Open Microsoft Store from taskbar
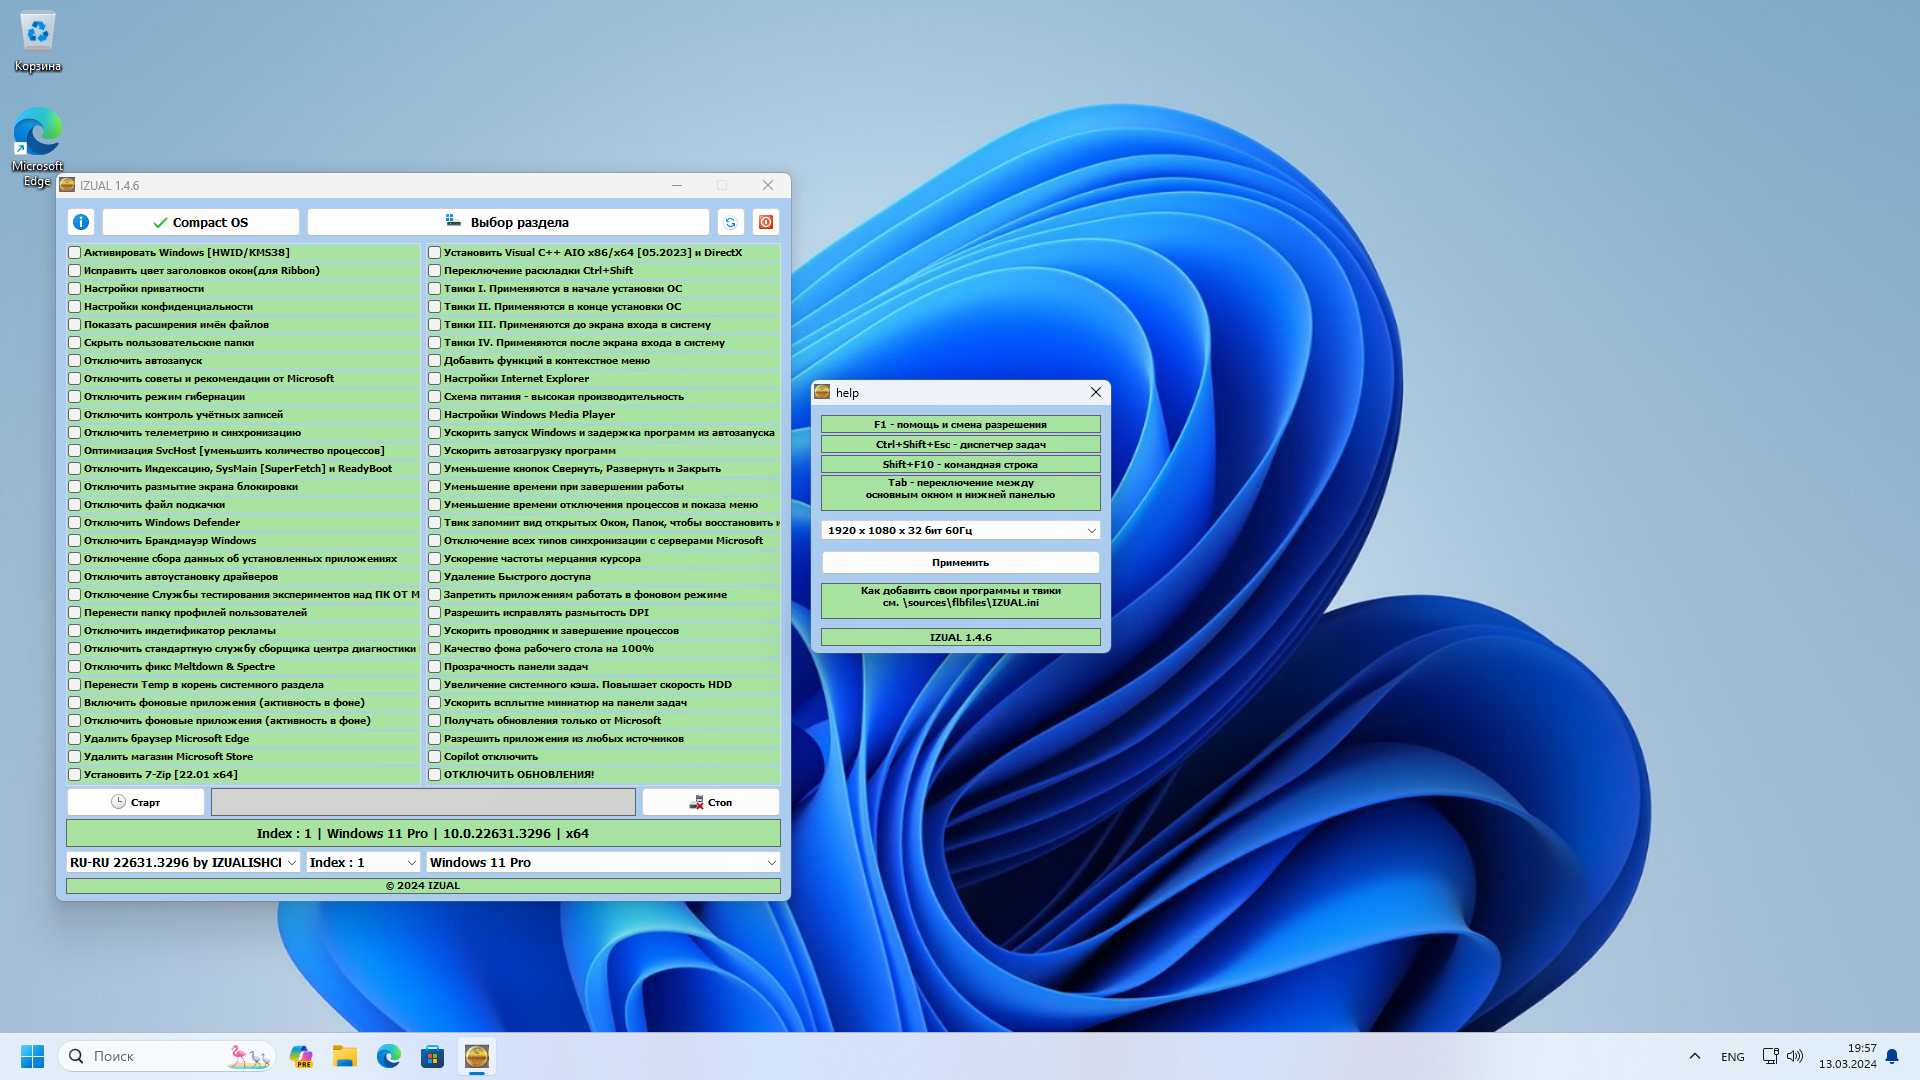Screen dimensions: 1920x1080 [432, 1056]
